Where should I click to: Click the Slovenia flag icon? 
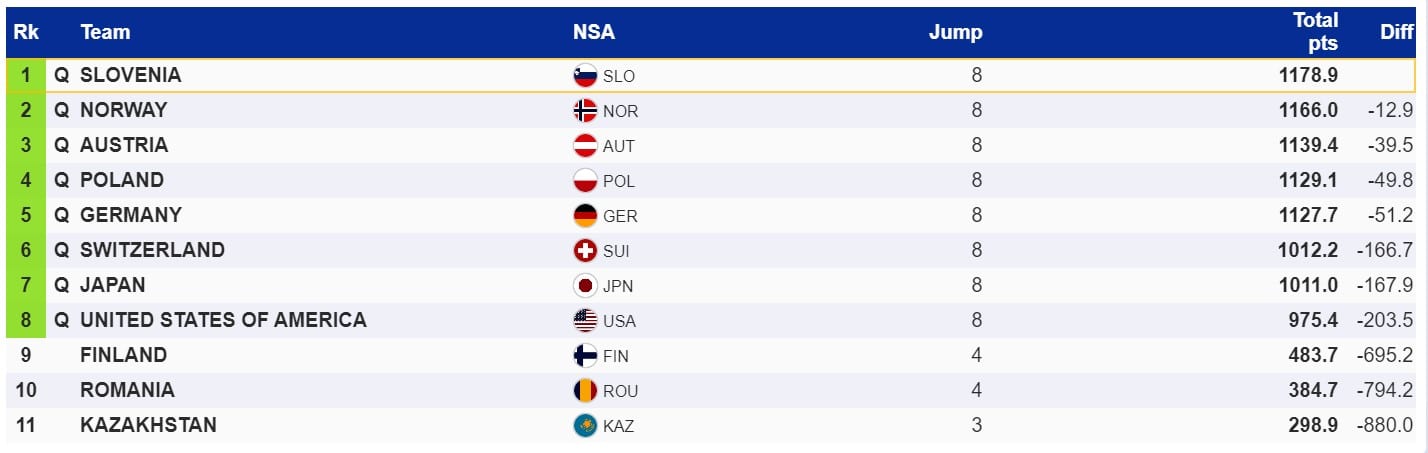click(585, 76)
